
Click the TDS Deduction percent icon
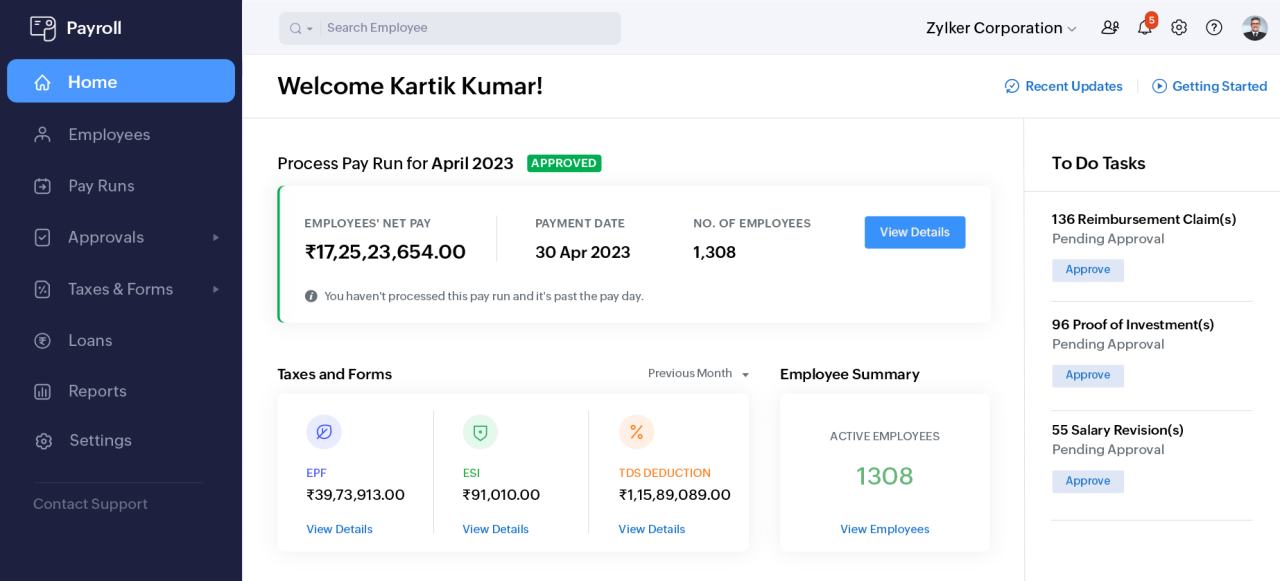pos(637,432)
